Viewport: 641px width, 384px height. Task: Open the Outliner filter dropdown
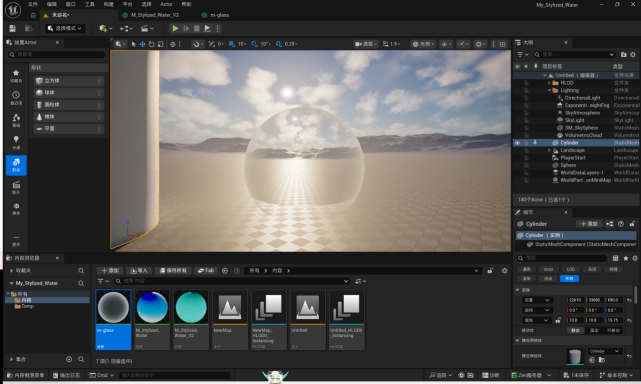pos(522,54)
